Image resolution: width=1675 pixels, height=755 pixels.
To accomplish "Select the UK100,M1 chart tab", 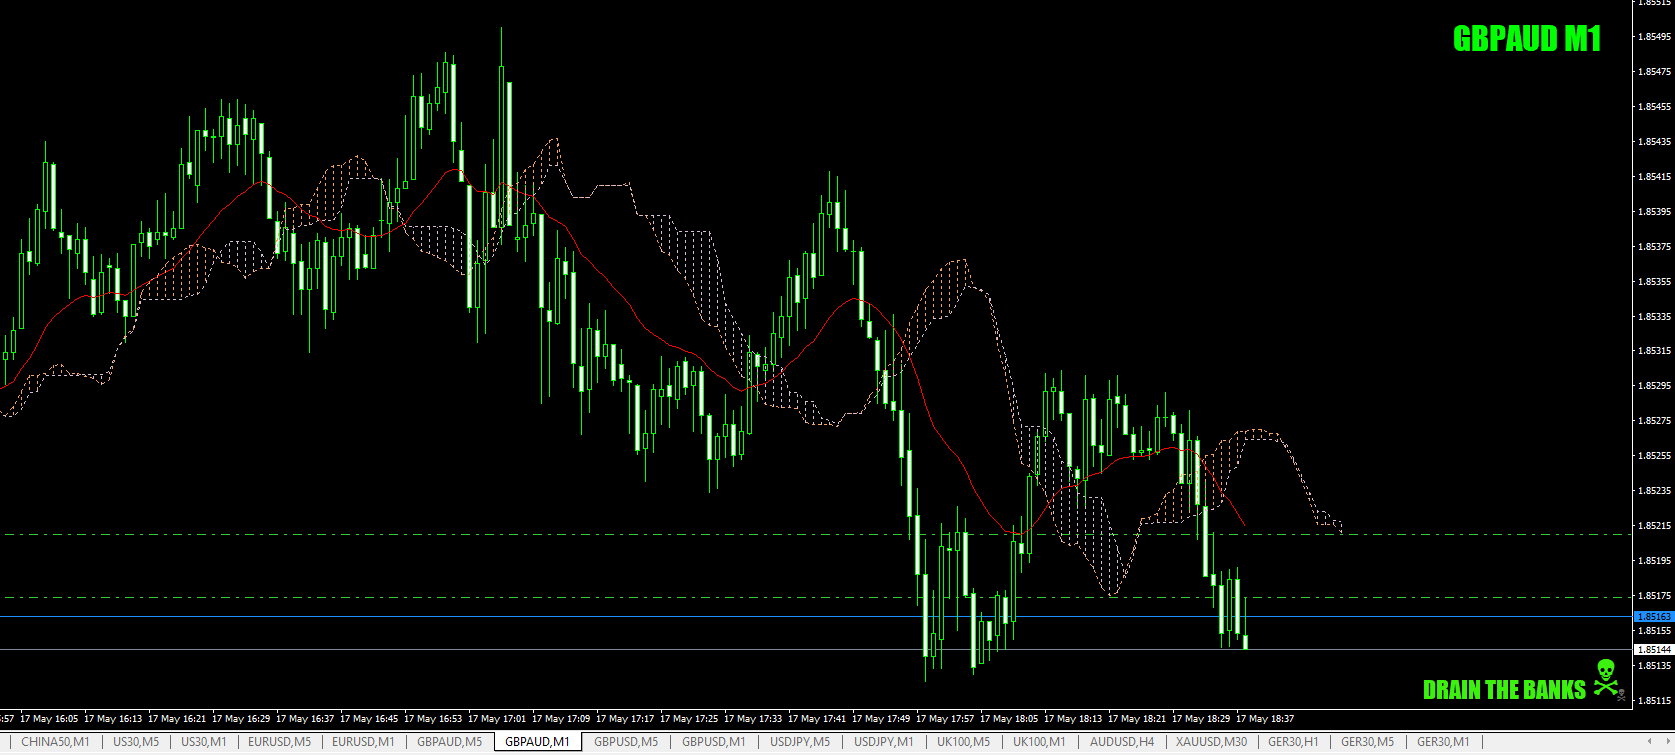I will (x=1040, y=742).
